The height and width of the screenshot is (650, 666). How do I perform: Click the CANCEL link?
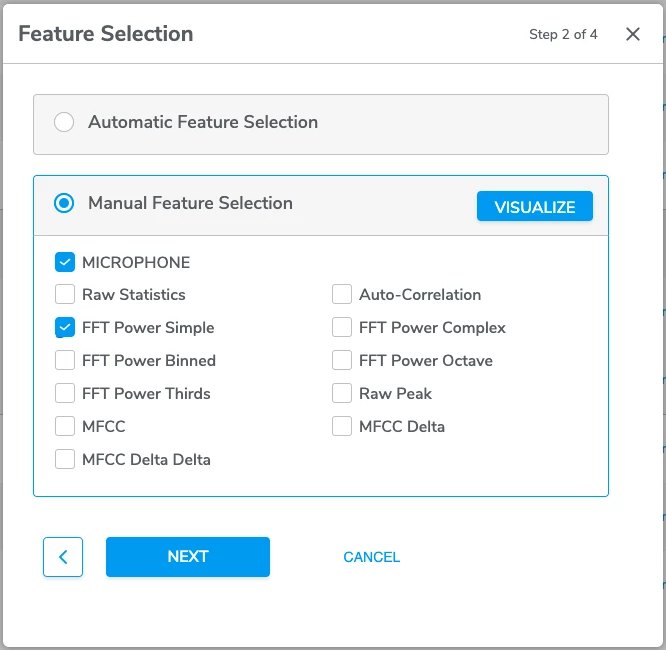[372, 557]
